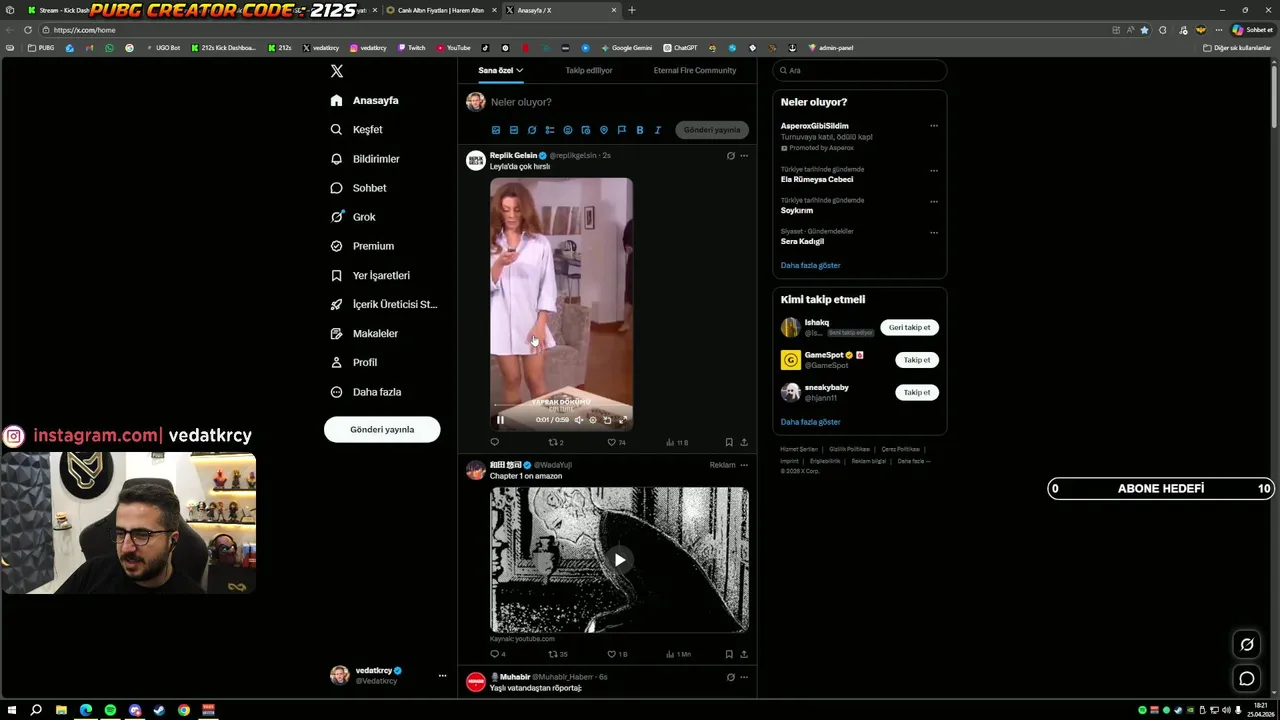Open WadaYuji ad more options
Image resolution: width=1280 pixels, height=720 pixels.
(x=744, y=465)
